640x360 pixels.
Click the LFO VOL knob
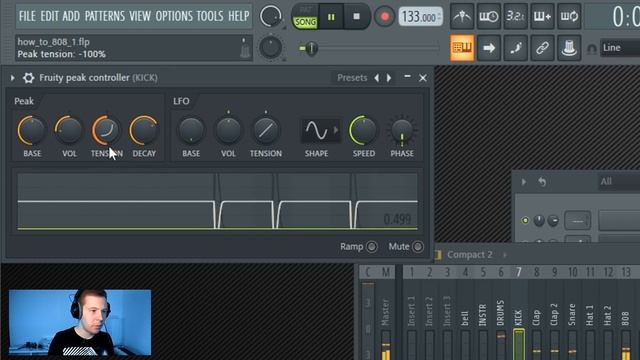click(x=229, y=131)
